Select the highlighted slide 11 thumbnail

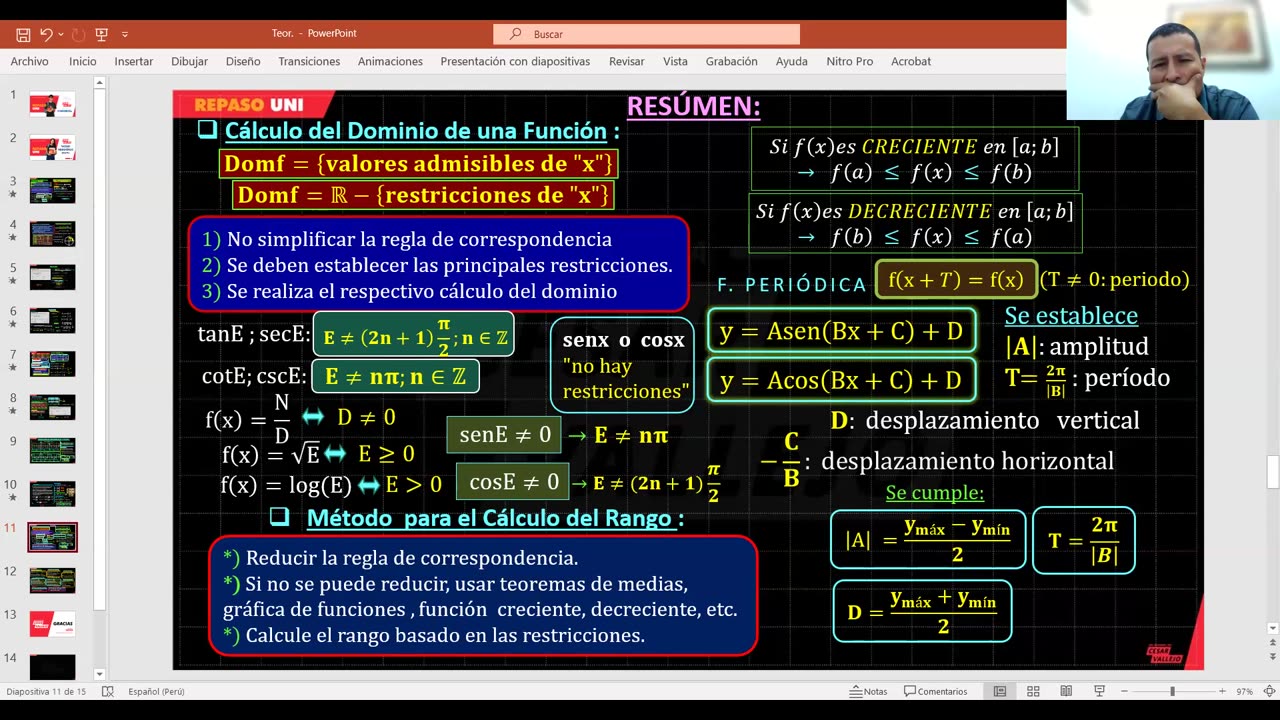pyautogui.click(x=52, y=537)
